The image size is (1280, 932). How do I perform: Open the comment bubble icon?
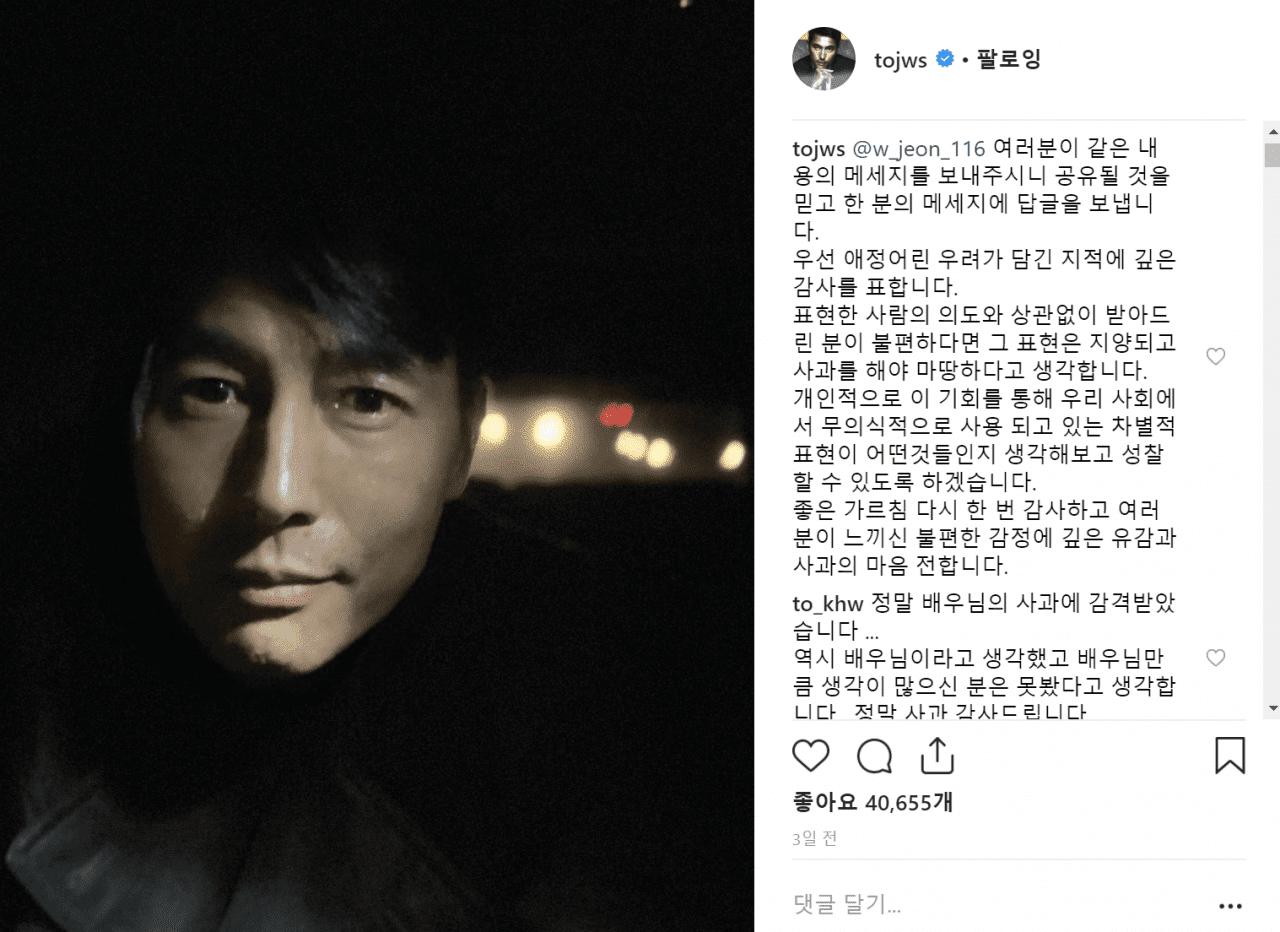pos(875,756)
